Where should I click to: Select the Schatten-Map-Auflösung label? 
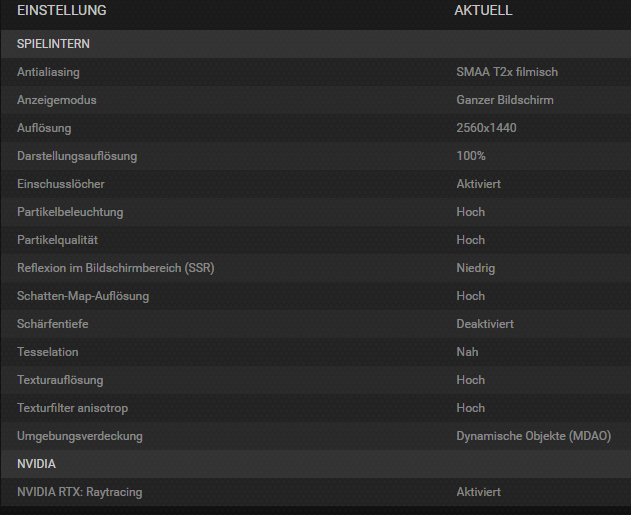click(83, 296)
